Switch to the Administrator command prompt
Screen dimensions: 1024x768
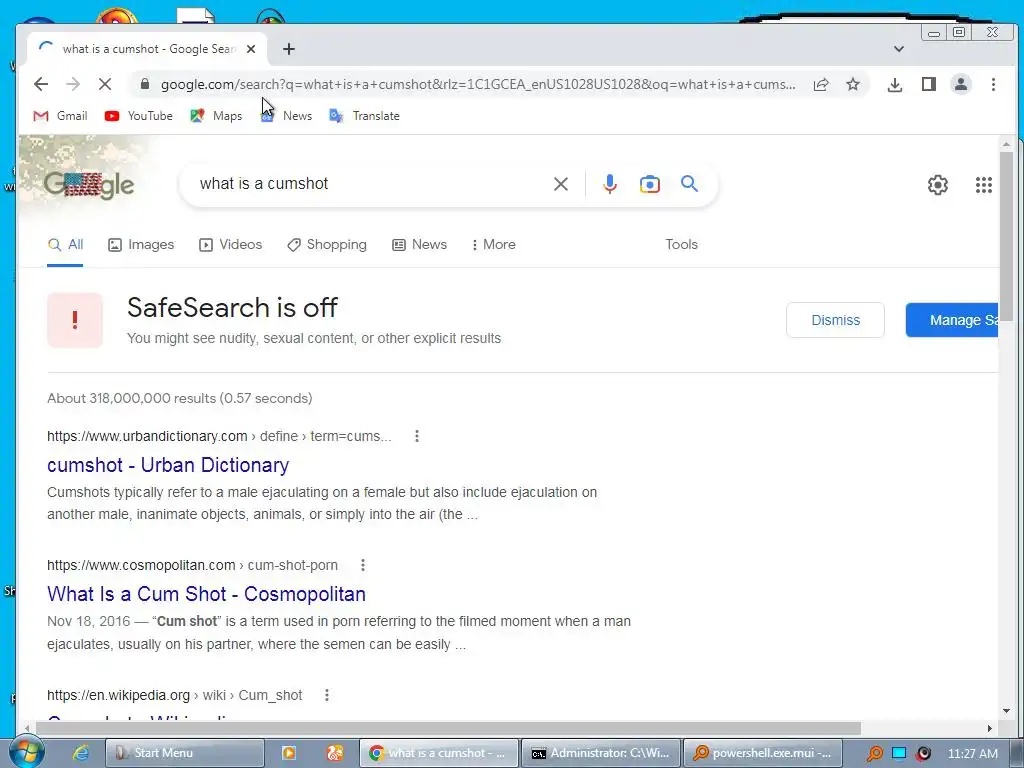click(x=601, y=753)
